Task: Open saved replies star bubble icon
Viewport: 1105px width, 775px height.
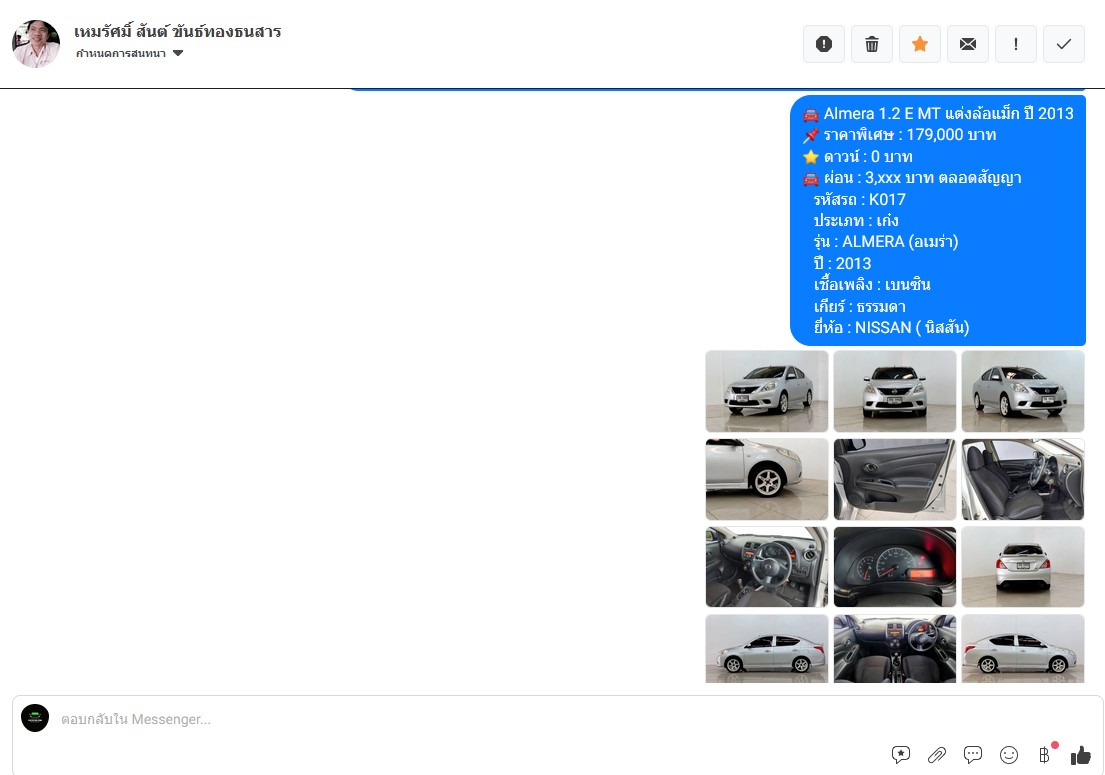Action: (x=901, y=755)
